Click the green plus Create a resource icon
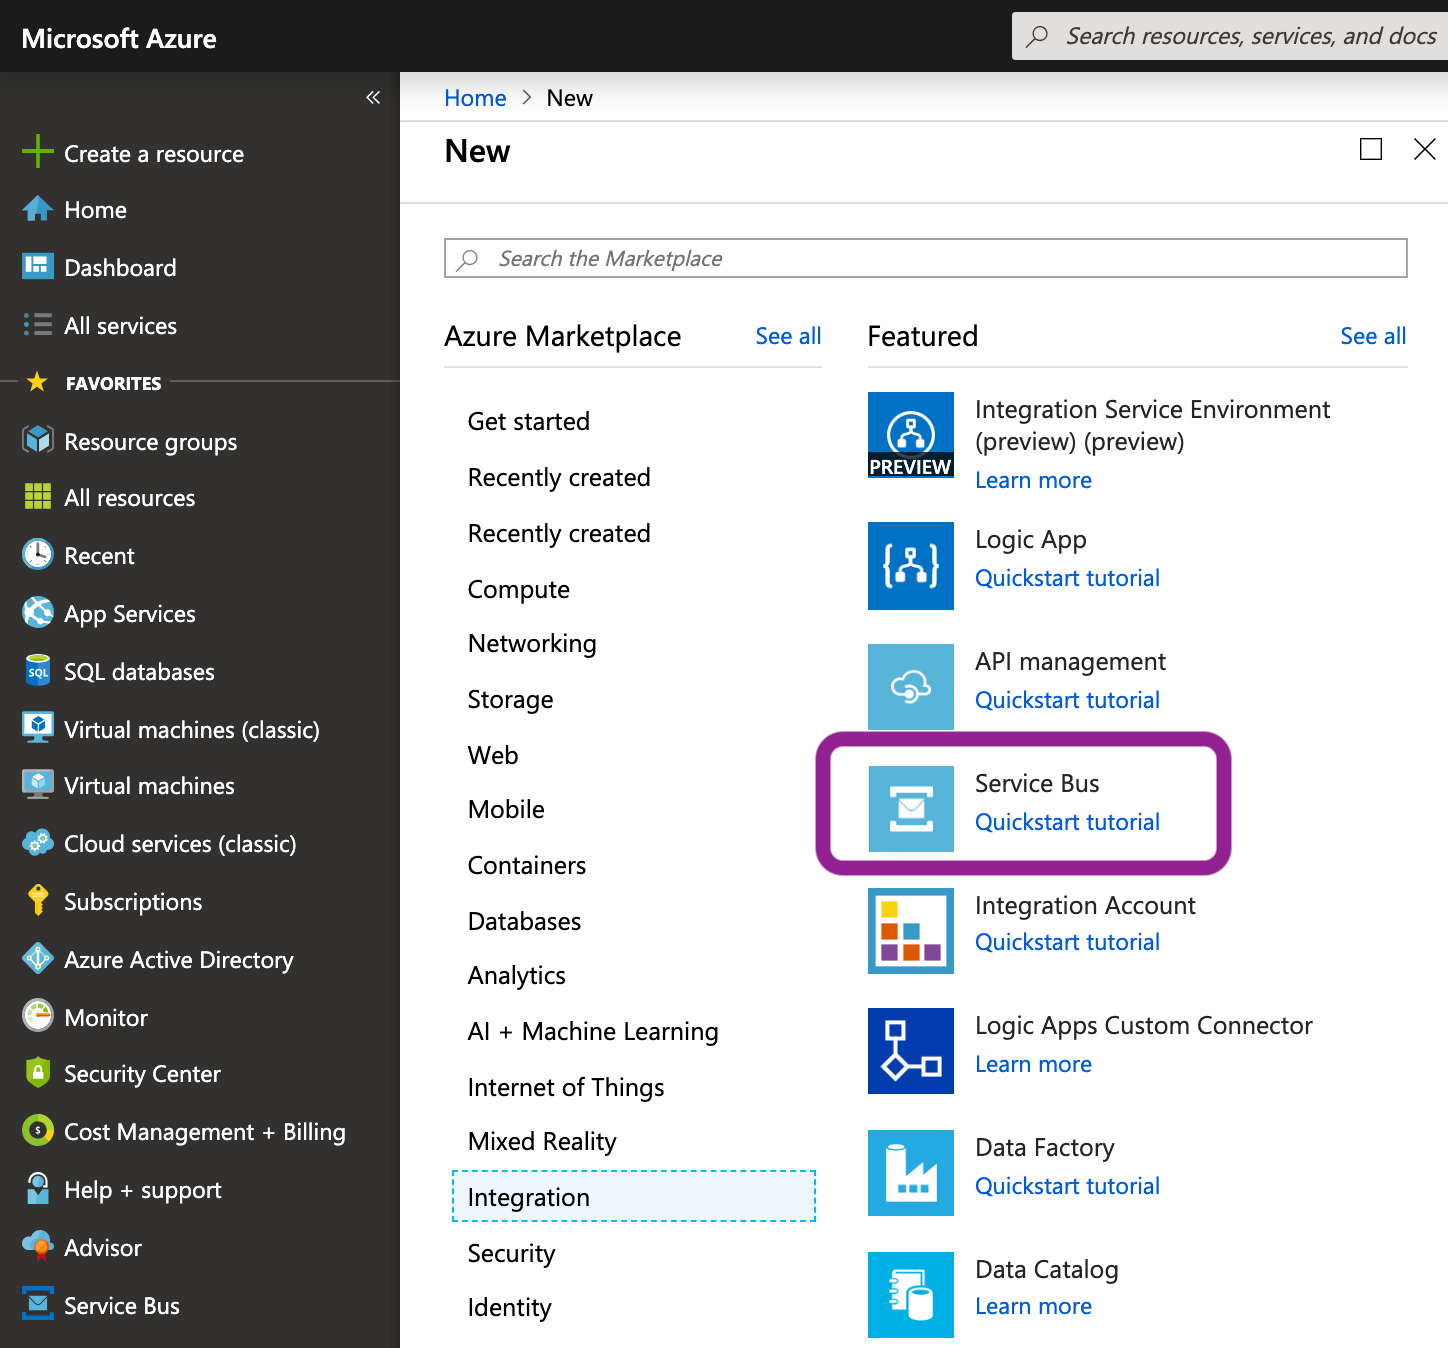Screen dimensions: 1448x1348 click(x=37, y=152)
